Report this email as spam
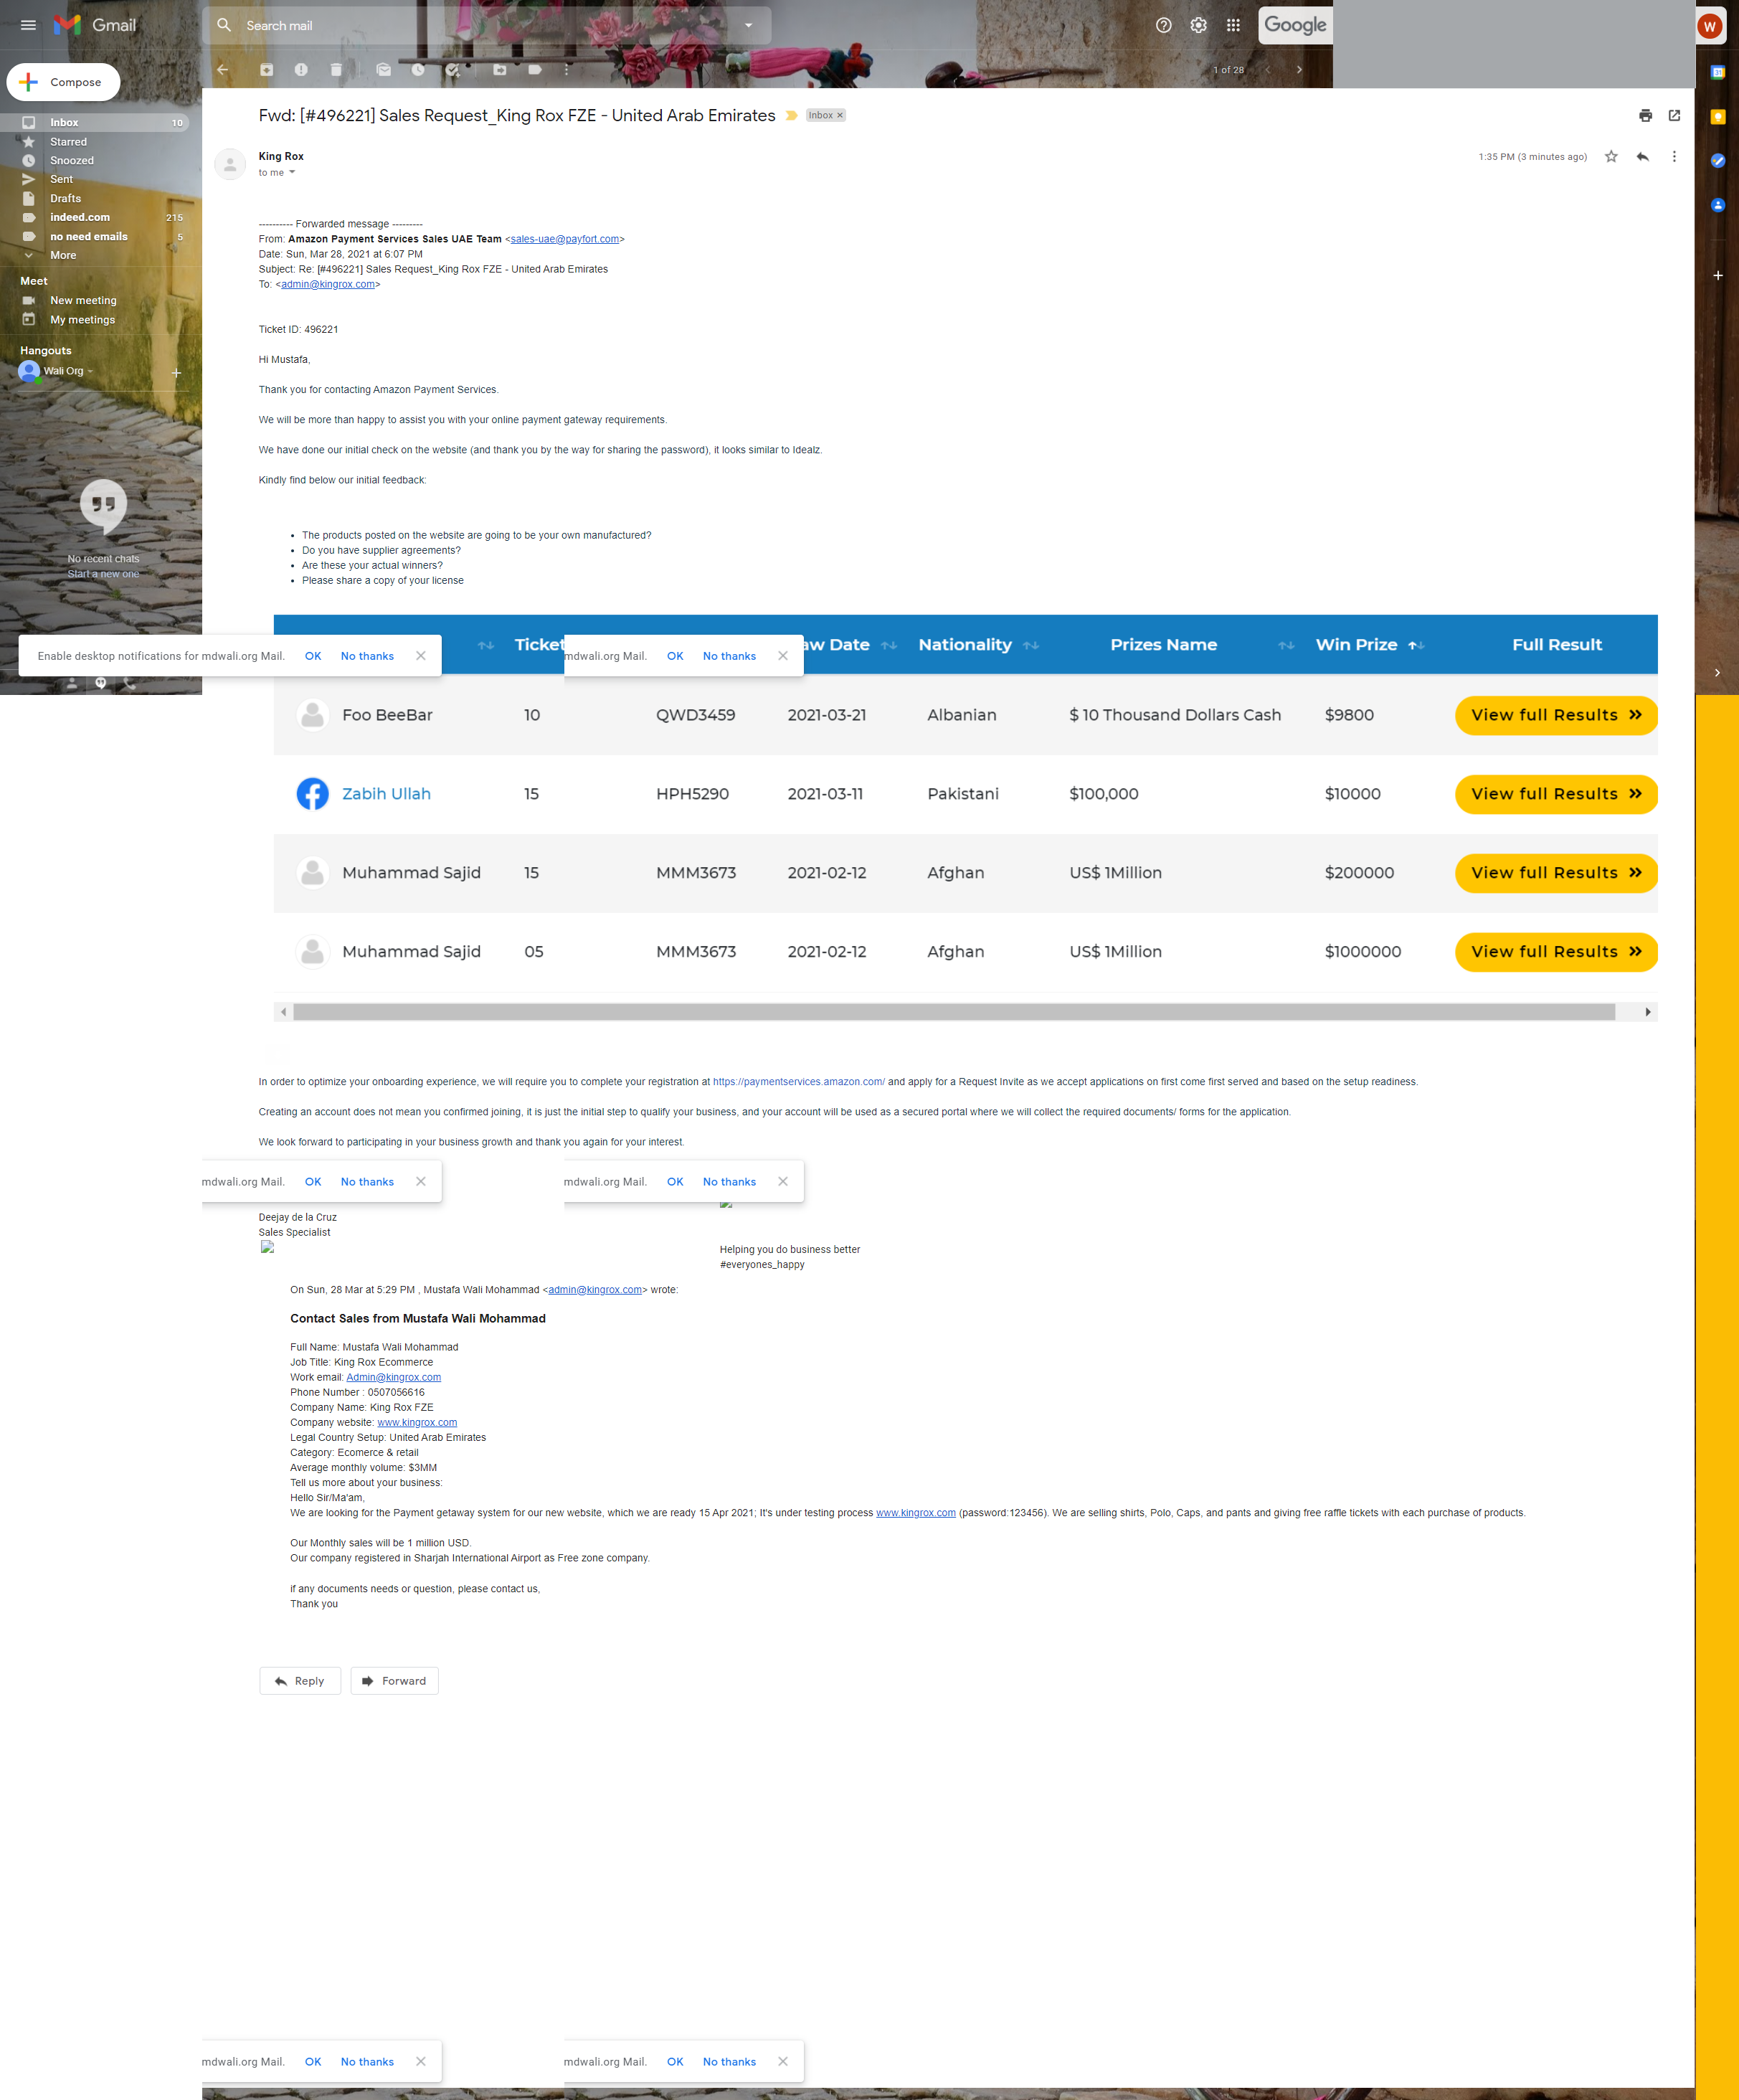The width and height of the screenshot is (1739, 2100). tap(301, 70)
